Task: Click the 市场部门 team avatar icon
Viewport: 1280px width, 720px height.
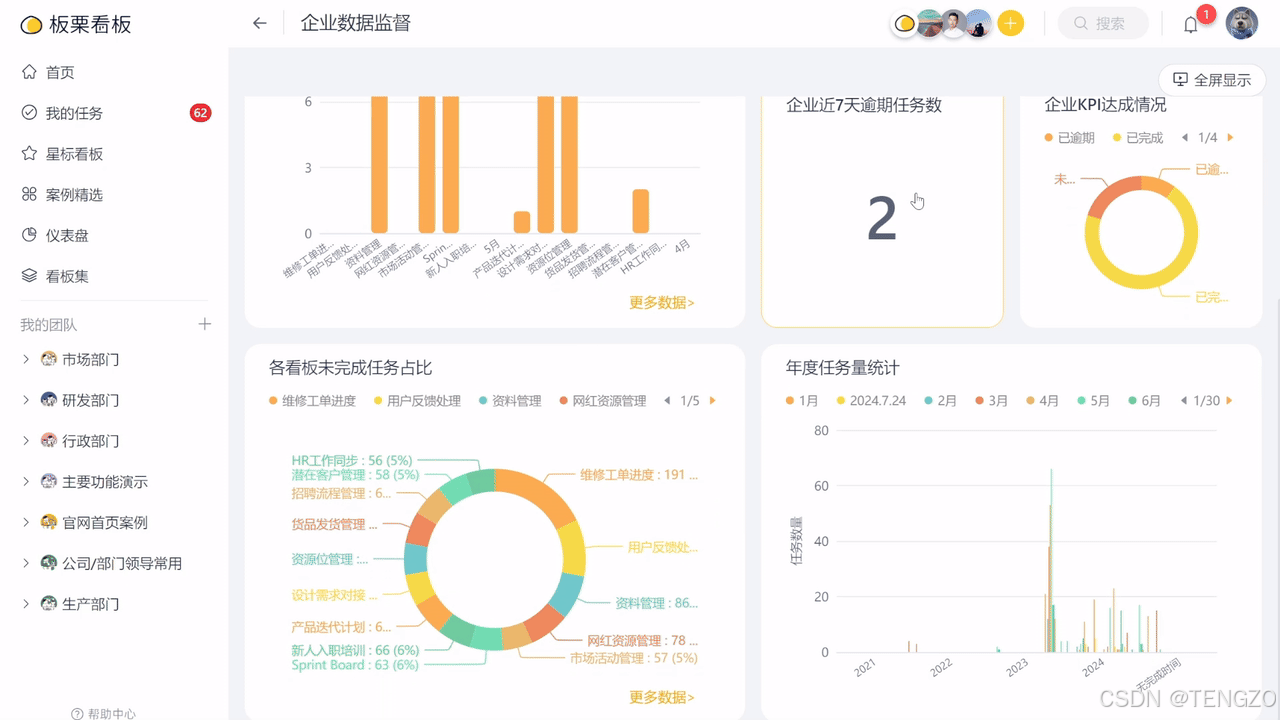Action: tap(49, 359)
